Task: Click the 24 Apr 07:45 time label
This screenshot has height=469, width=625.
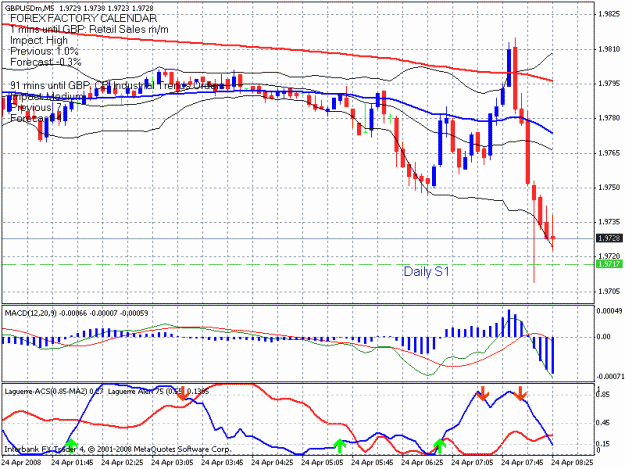Action: click(x=523, y=462)
